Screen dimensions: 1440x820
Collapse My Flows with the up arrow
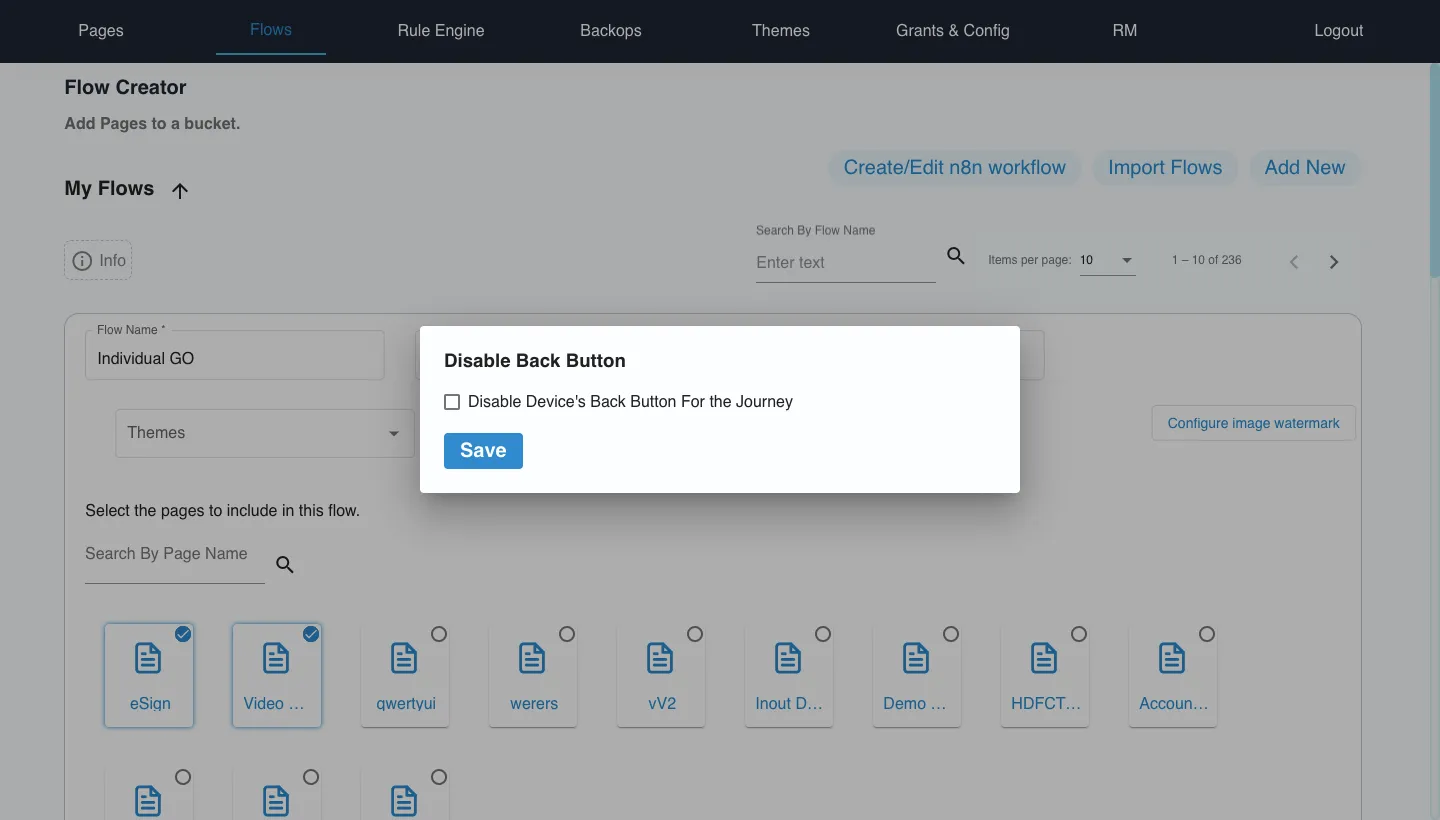[180, 191]
